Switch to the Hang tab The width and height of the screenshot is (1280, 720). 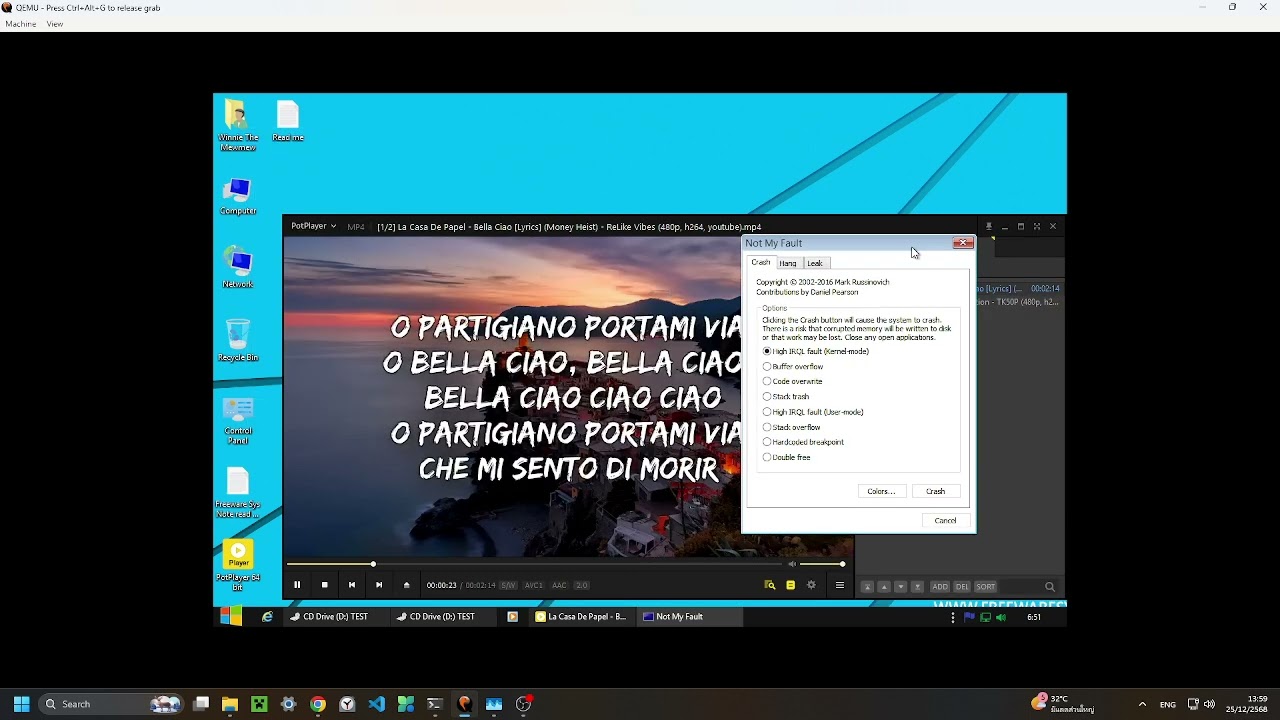pos(788,263)
